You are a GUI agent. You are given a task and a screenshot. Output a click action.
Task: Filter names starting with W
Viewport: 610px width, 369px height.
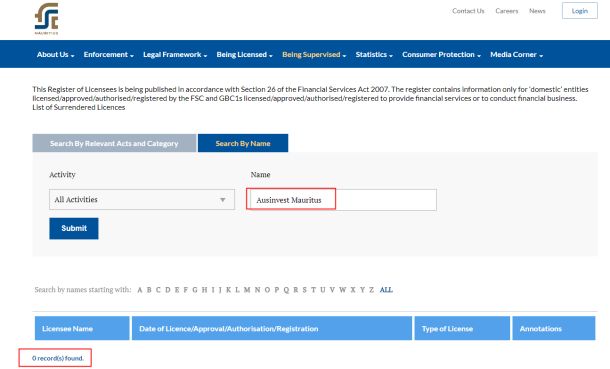[x=343, y=290]
